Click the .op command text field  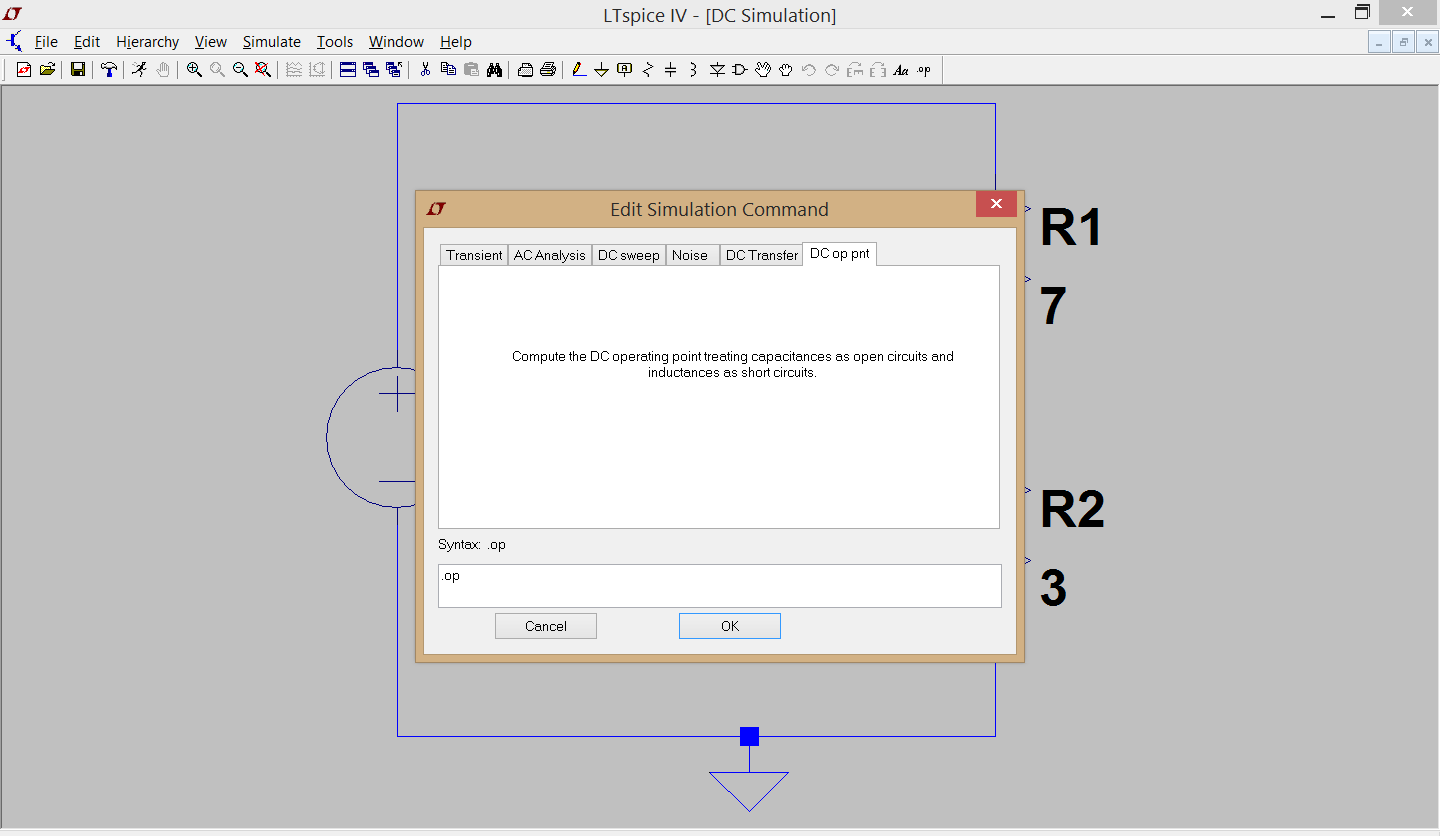[x=720, y=586]
